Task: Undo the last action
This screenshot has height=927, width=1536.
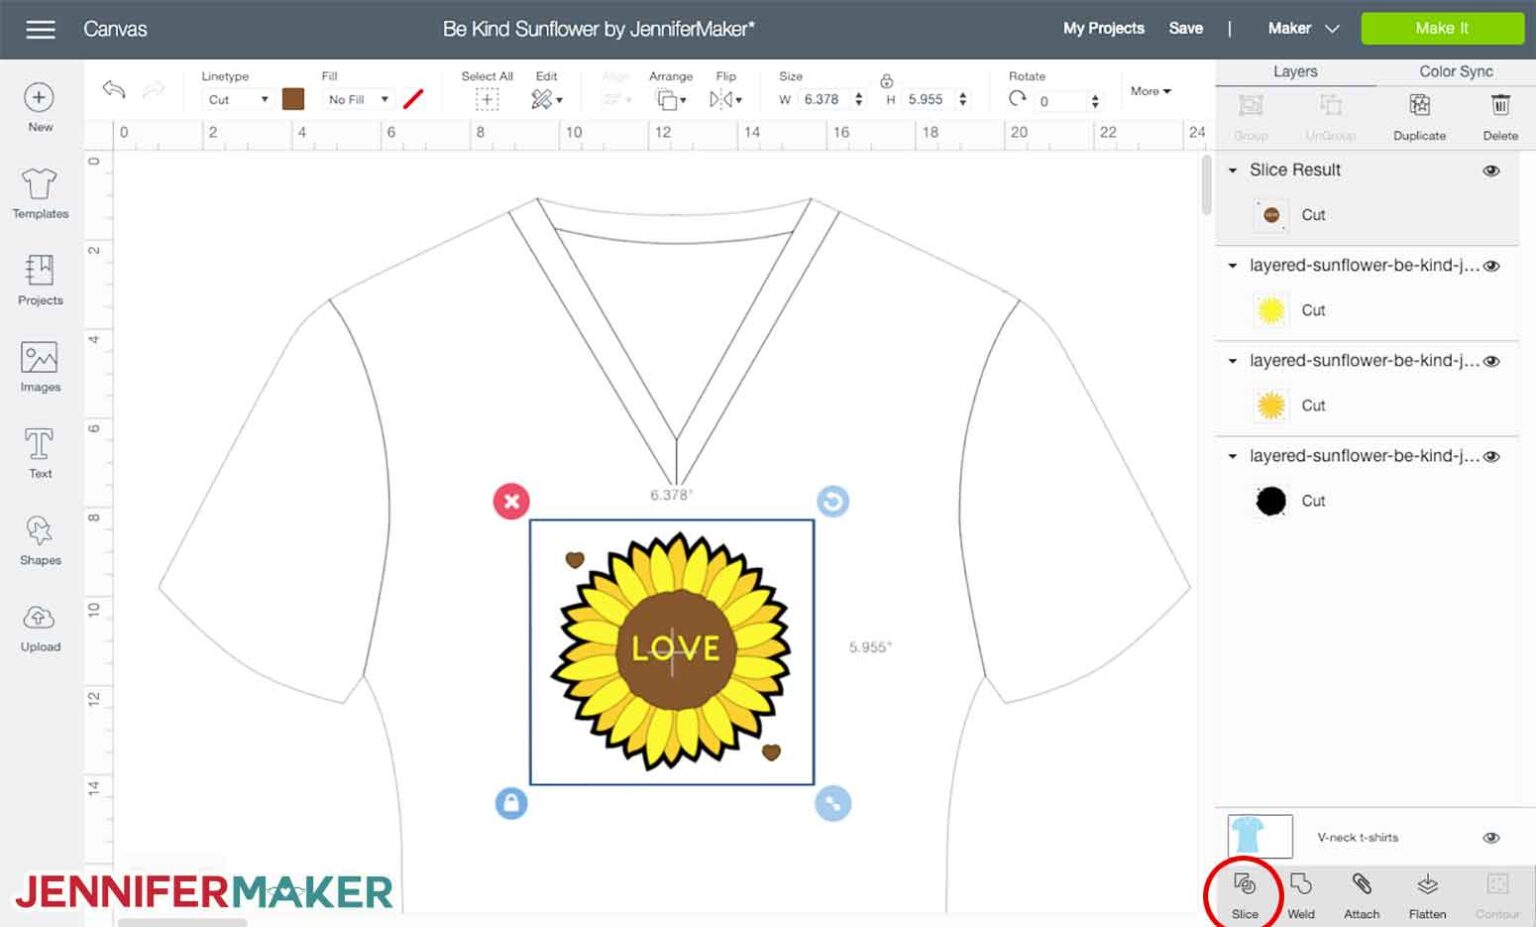Action: point(114,90)
